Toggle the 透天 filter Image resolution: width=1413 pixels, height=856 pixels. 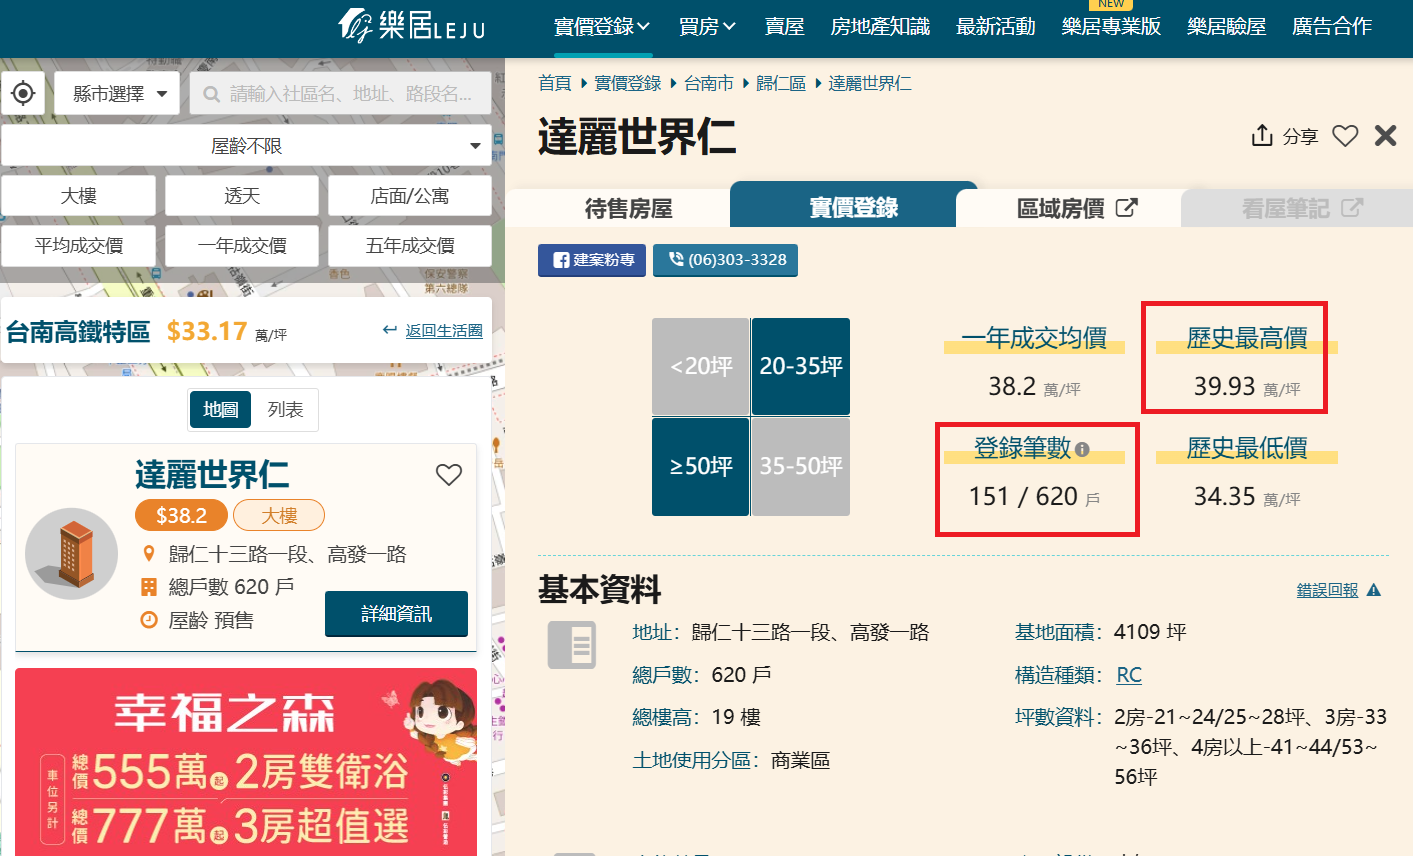(x=242, y=195)
